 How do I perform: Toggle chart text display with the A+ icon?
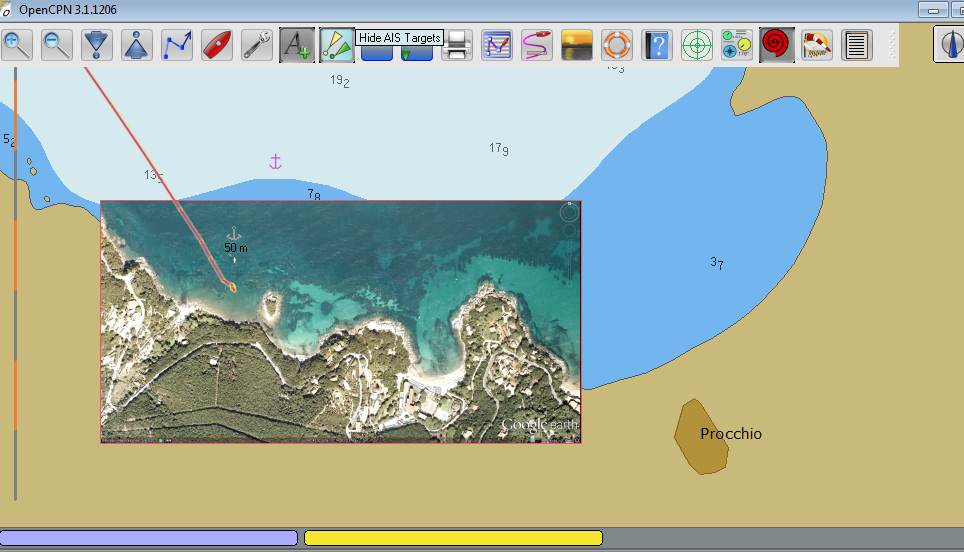(x=297, y=45)
